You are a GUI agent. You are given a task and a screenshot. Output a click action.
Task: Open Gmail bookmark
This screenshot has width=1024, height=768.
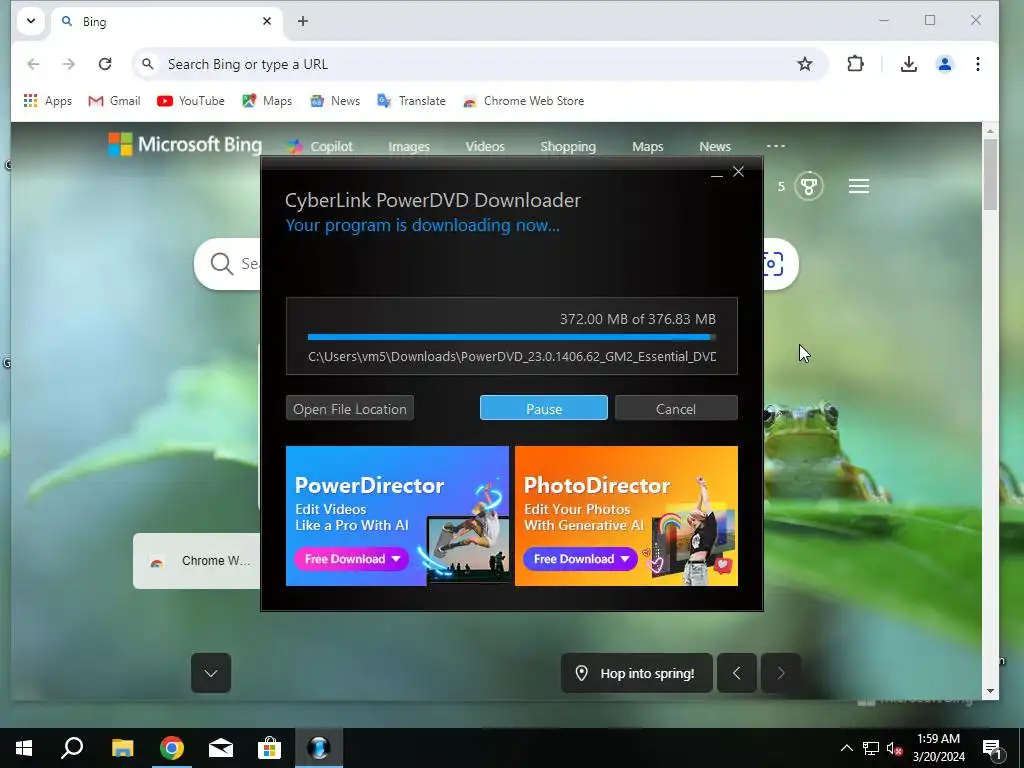pyautogui.click(x=114, y=101)
